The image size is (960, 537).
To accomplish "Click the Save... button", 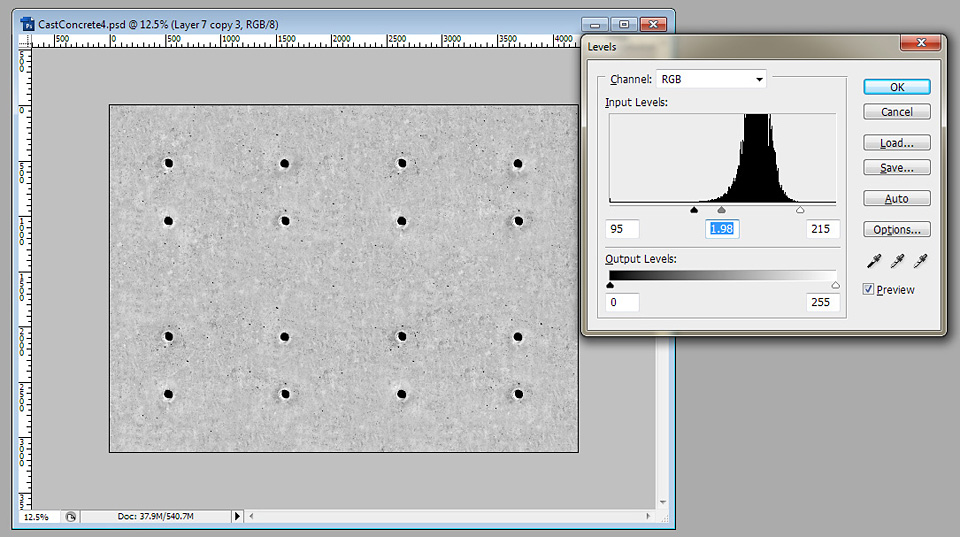I will pyautogui.click(x=897, y=168).
